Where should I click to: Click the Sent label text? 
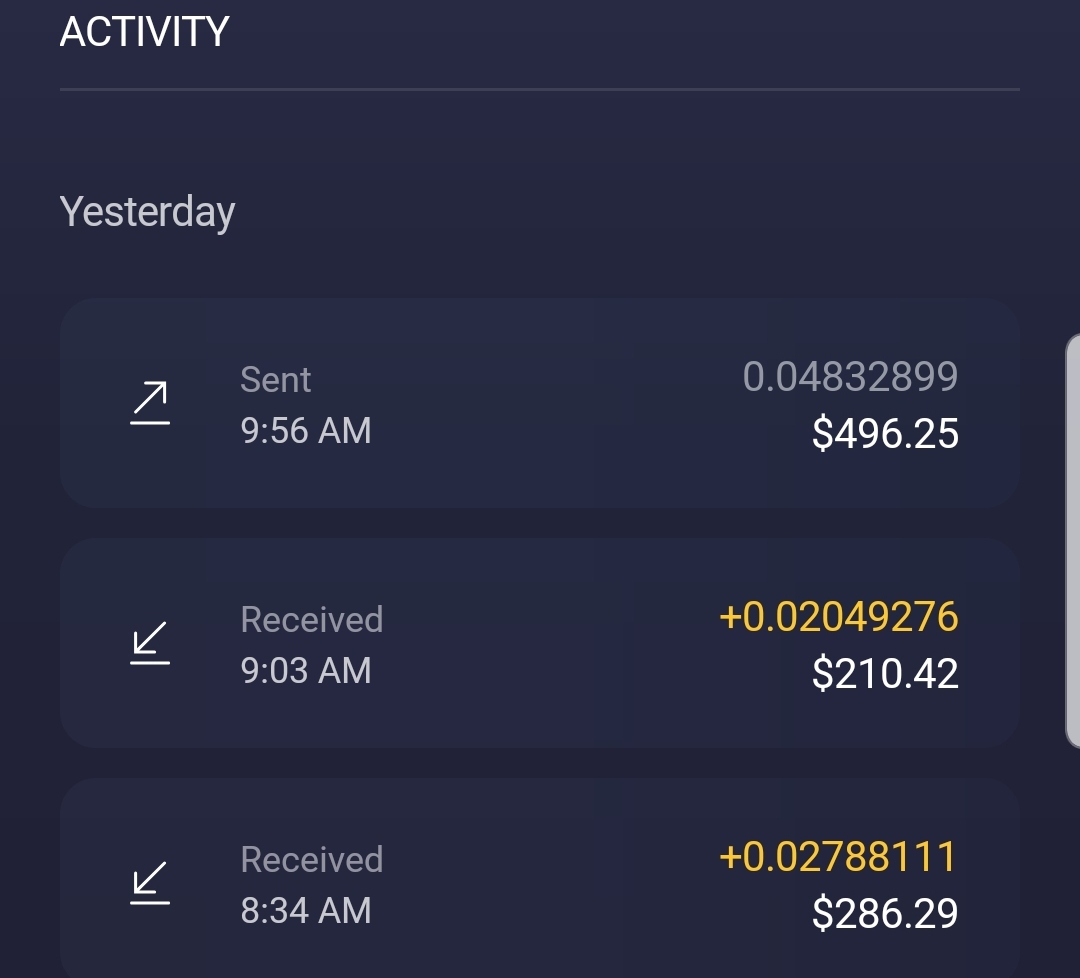[276, 380]
